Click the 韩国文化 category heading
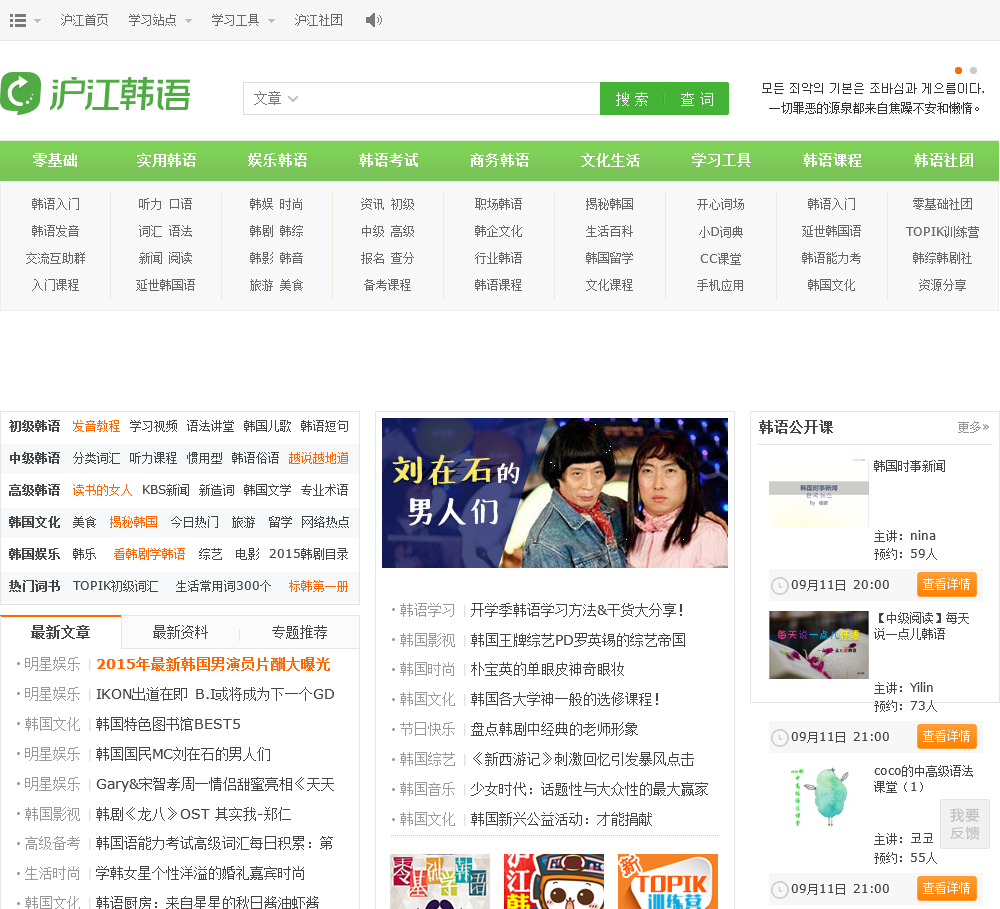The height and width of the screenshot is (909, 1000). (x=34, y=522)
